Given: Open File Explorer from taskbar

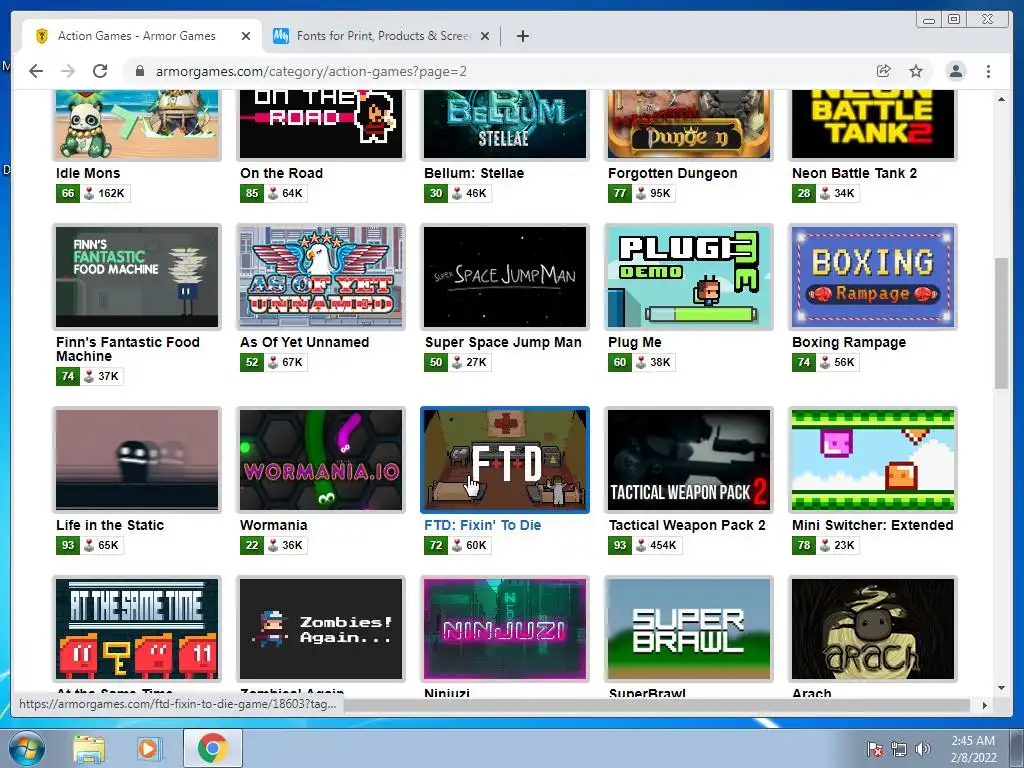Looking at the screenshot, I should 89,748.
